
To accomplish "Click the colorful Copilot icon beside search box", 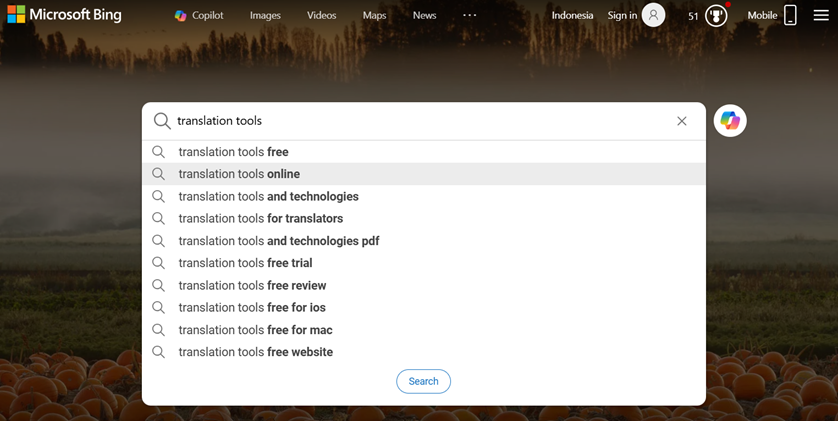I will point(730,121).
